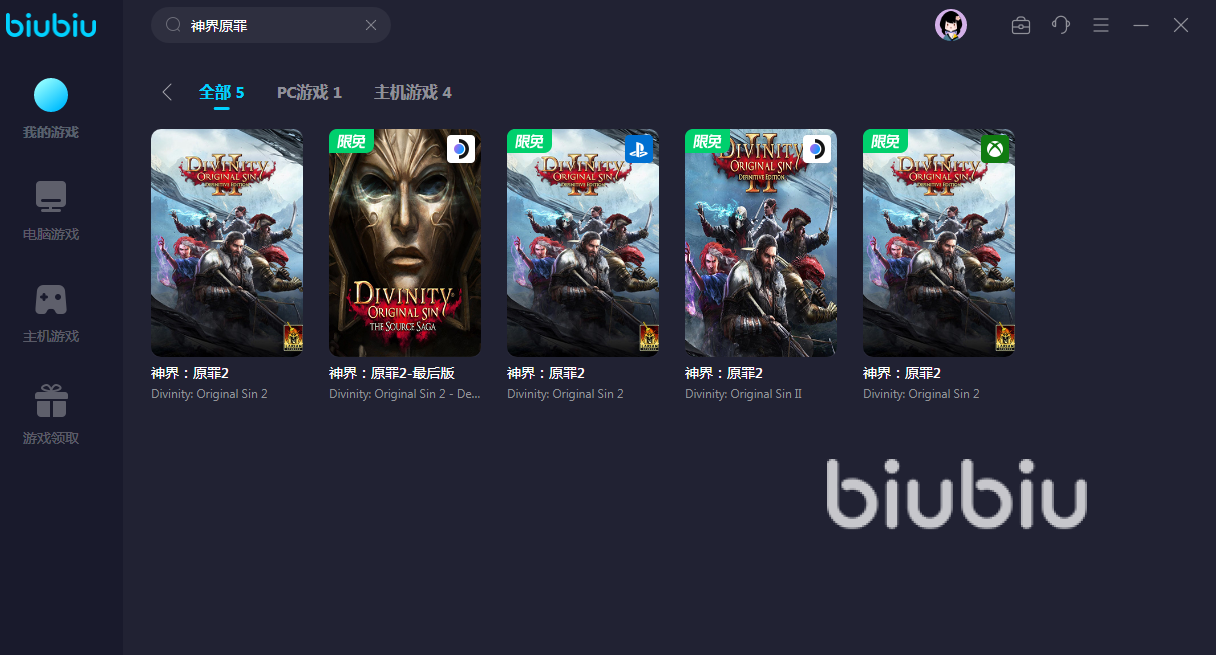Click the search box containing 神界原罪
The height and width of the screenshot is (655, 1216).
pos(271,25)
